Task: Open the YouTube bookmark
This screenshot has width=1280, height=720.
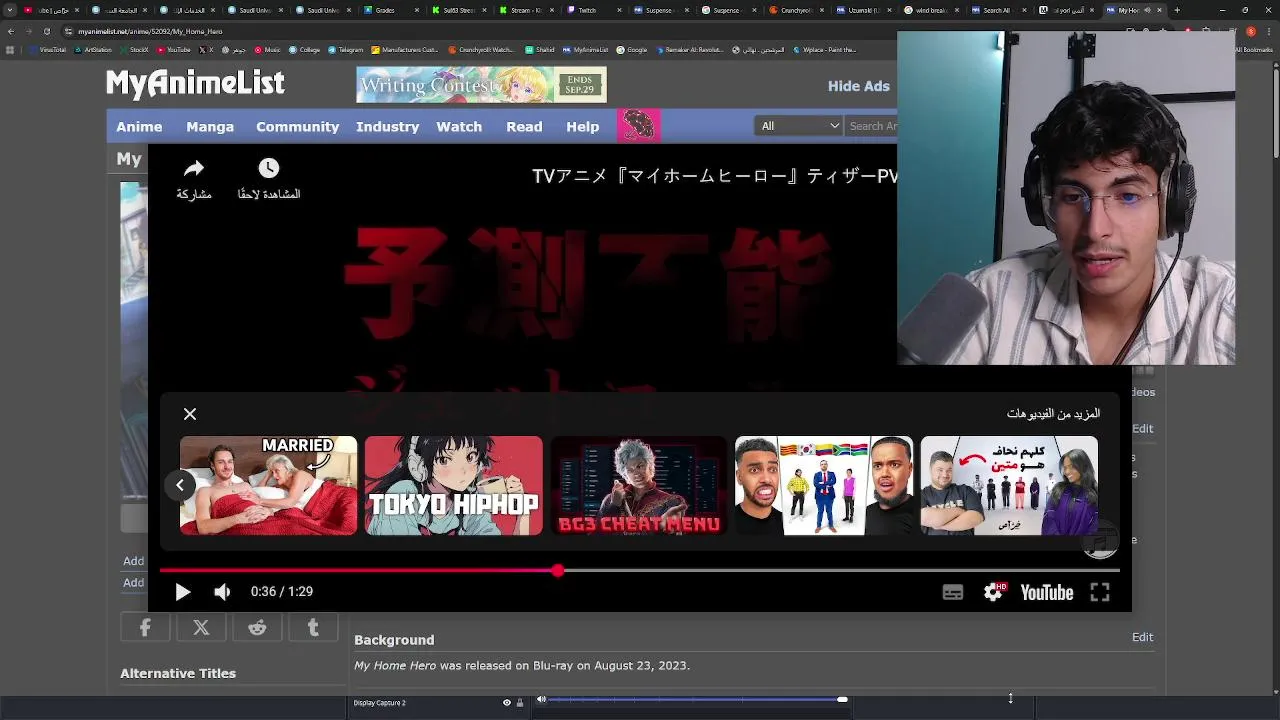Action: pos(173,50)
